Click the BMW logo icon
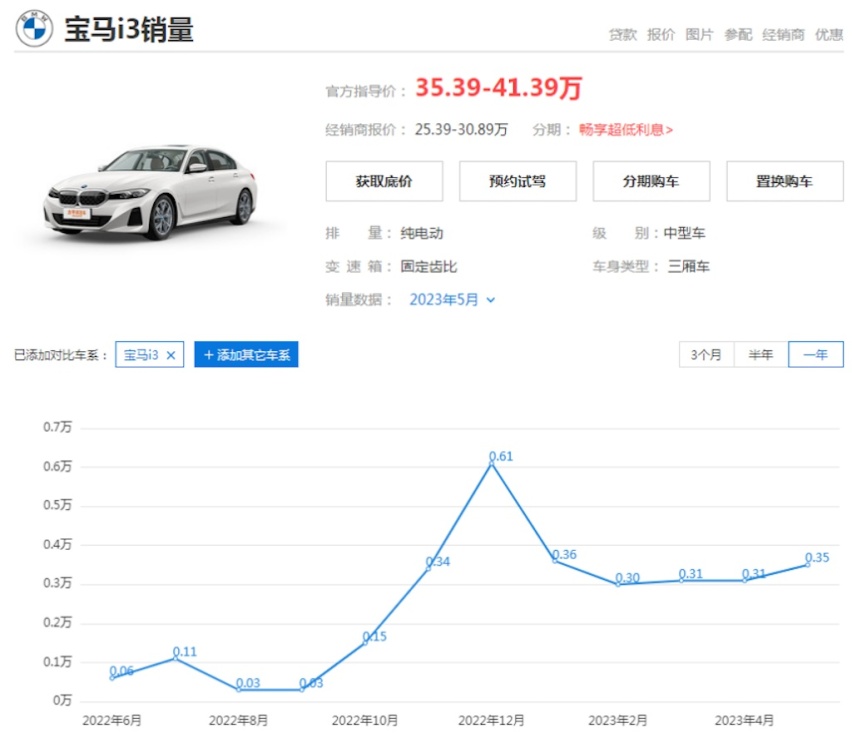Viewport: 852px width, 733px height. pos(34,28)
